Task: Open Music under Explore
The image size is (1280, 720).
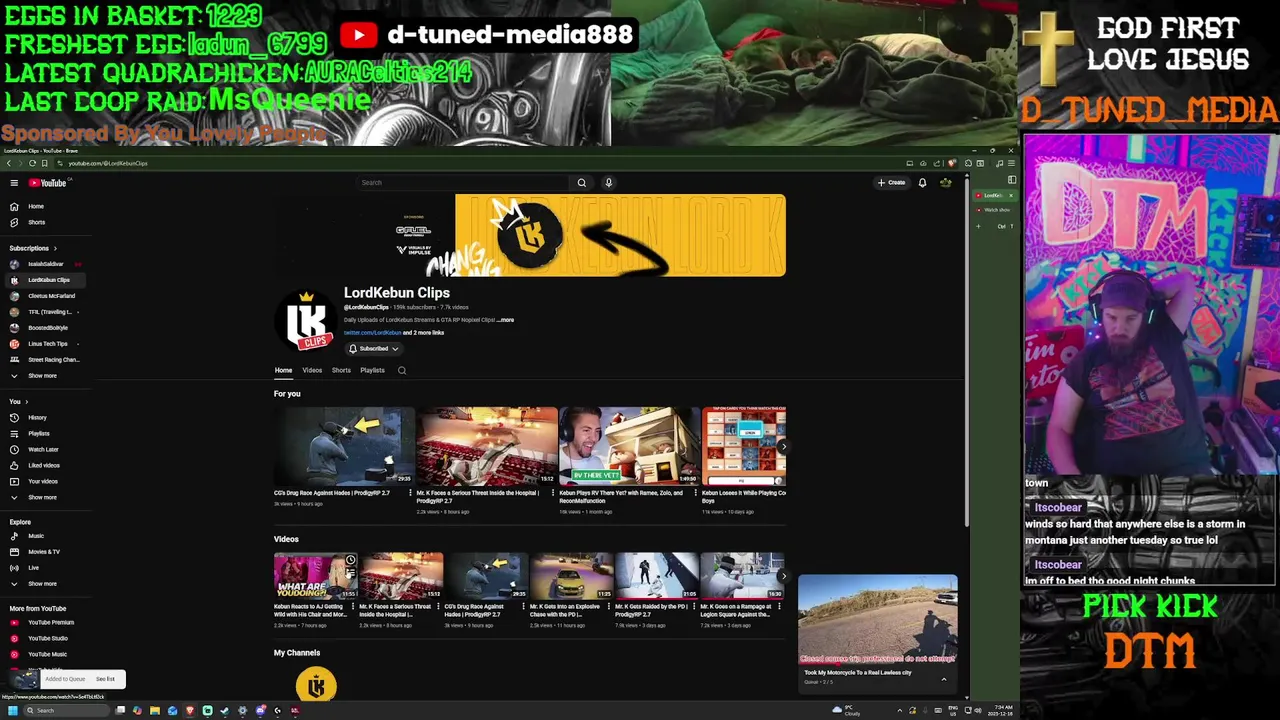Action: pos(45,536)
